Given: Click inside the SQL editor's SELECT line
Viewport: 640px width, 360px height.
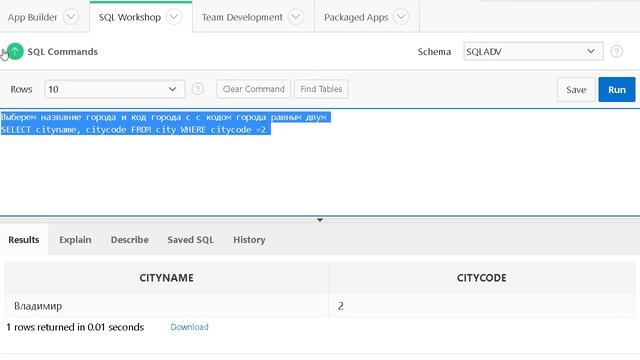Looking at the screenshot, I should [x=134, y=130].
